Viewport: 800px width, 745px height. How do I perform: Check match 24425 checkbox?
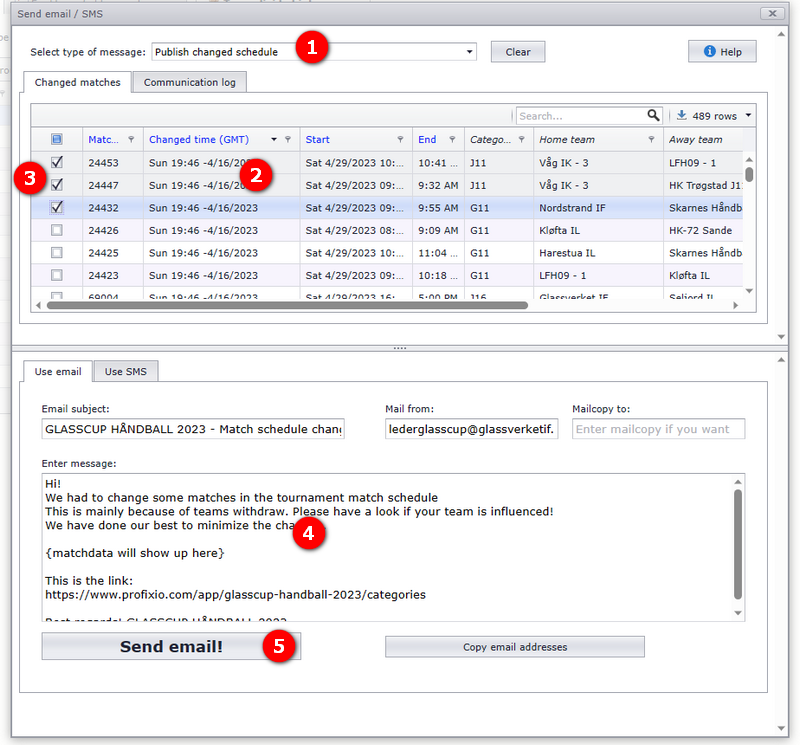point(57,253)
